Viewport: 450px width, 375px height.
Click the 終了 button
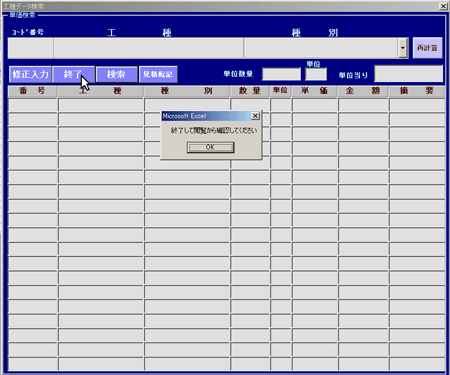74,74
